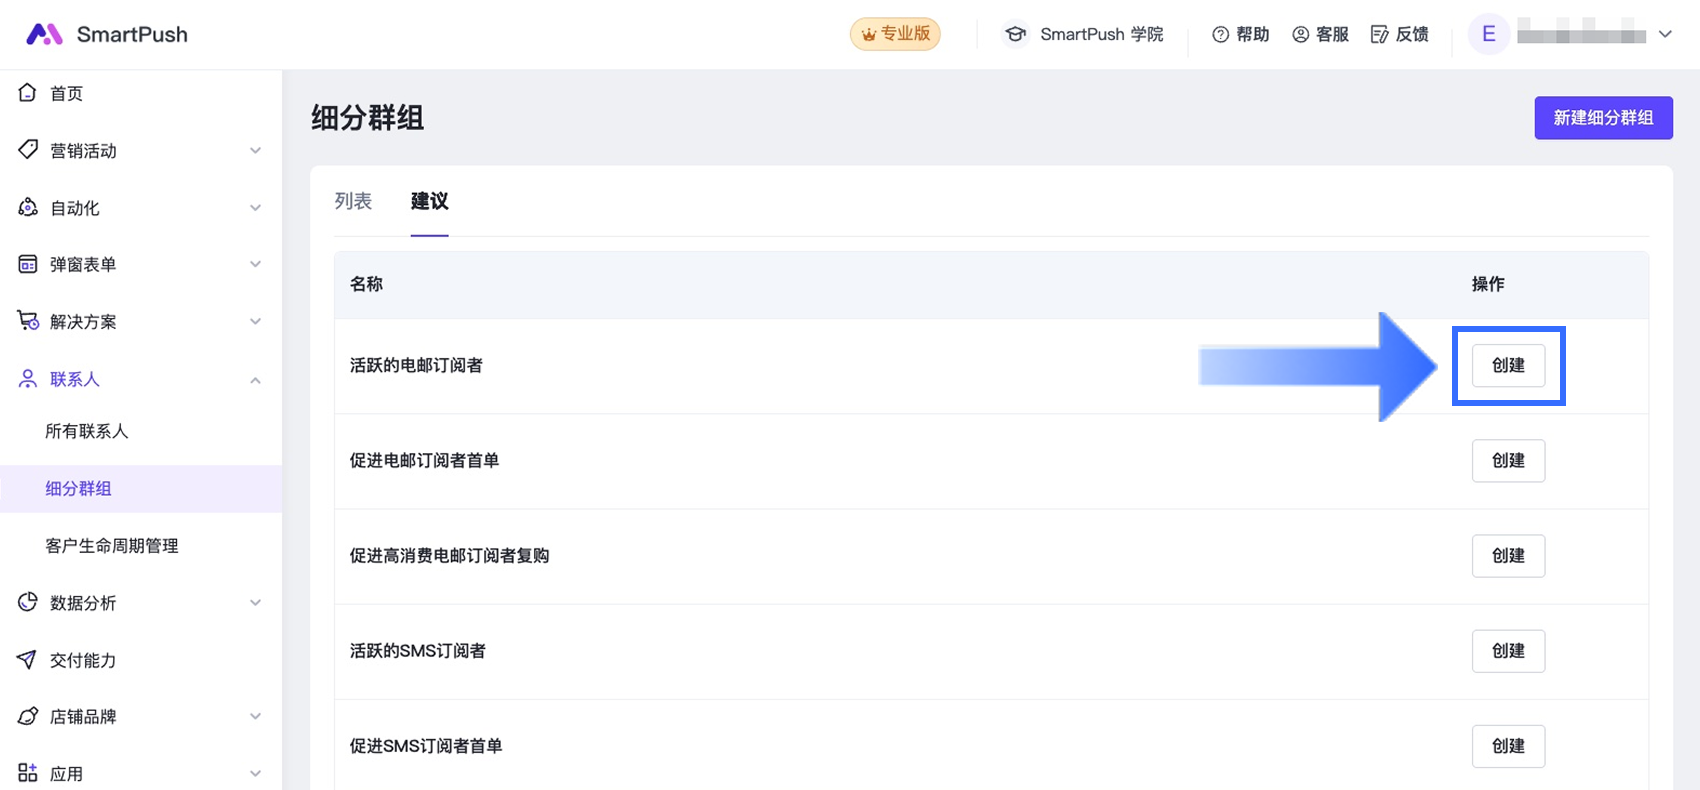The image size is (1700, 790).
Task: Open the 客服 link
Action: point(1332,34)
